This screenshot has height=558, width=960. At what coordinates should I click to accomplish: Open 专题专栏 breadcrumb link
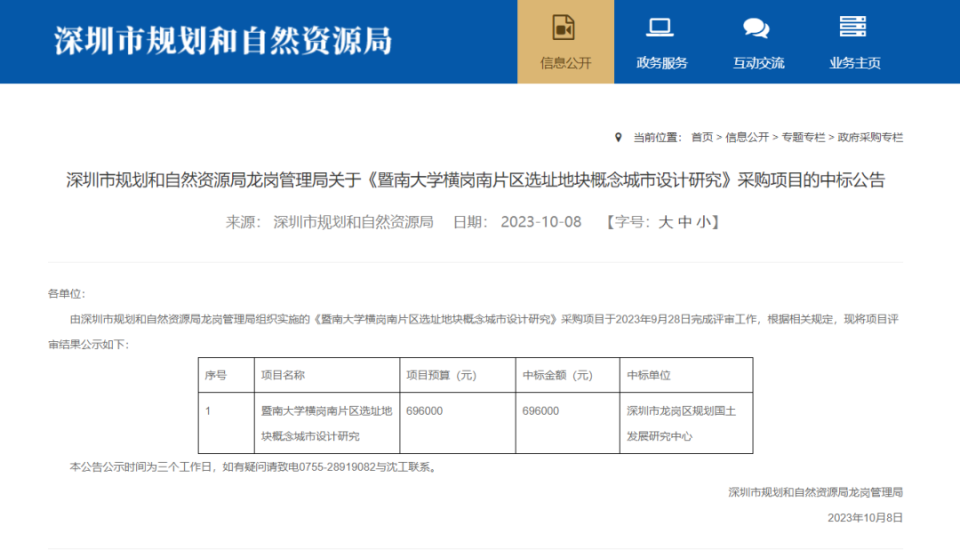coord(803,137)
